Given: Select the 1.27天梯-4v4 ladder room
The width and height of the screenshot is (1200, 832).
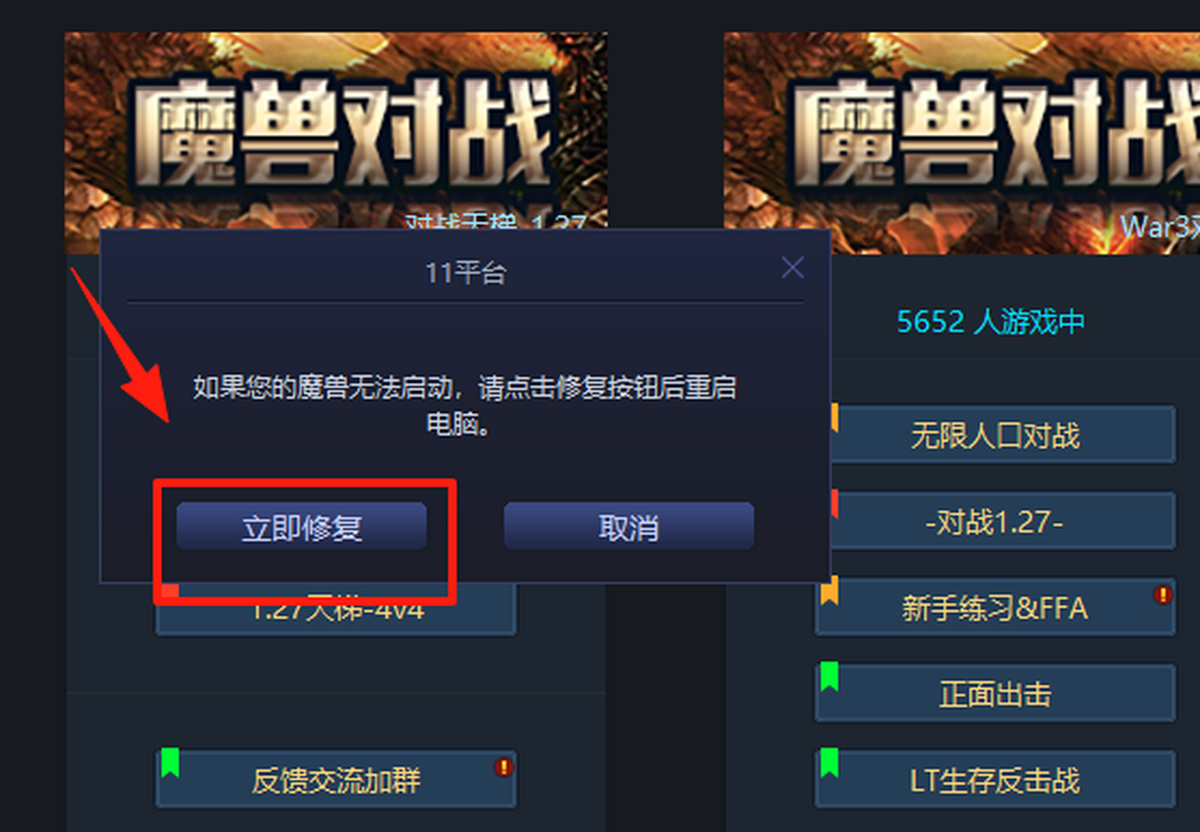Looking at the screenshot, I should pos(336,609).
